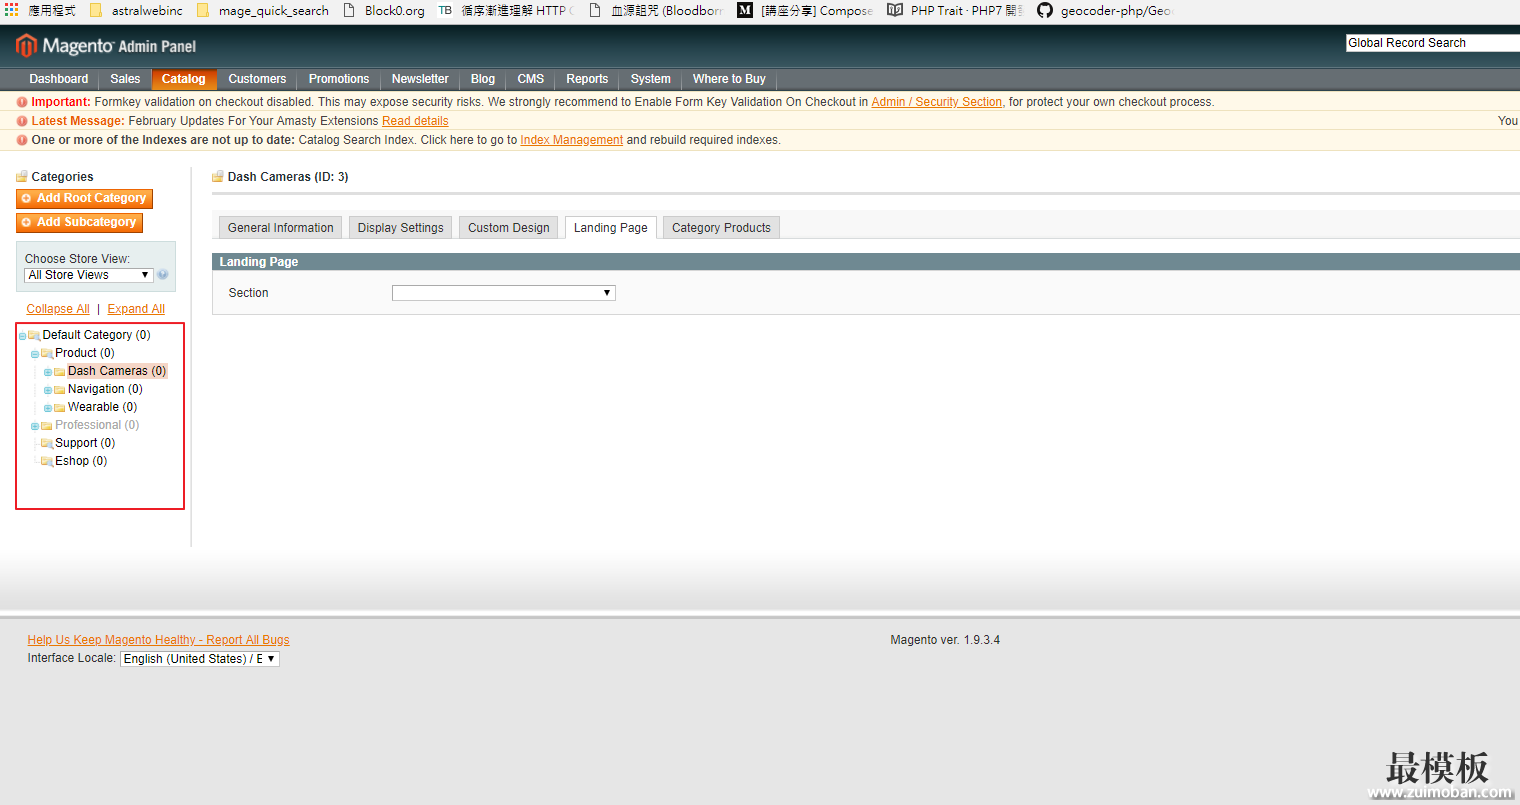This screenshot has width=1520, height=805.
Task: Select the Support (0) category label
Action: pos(85,443)
